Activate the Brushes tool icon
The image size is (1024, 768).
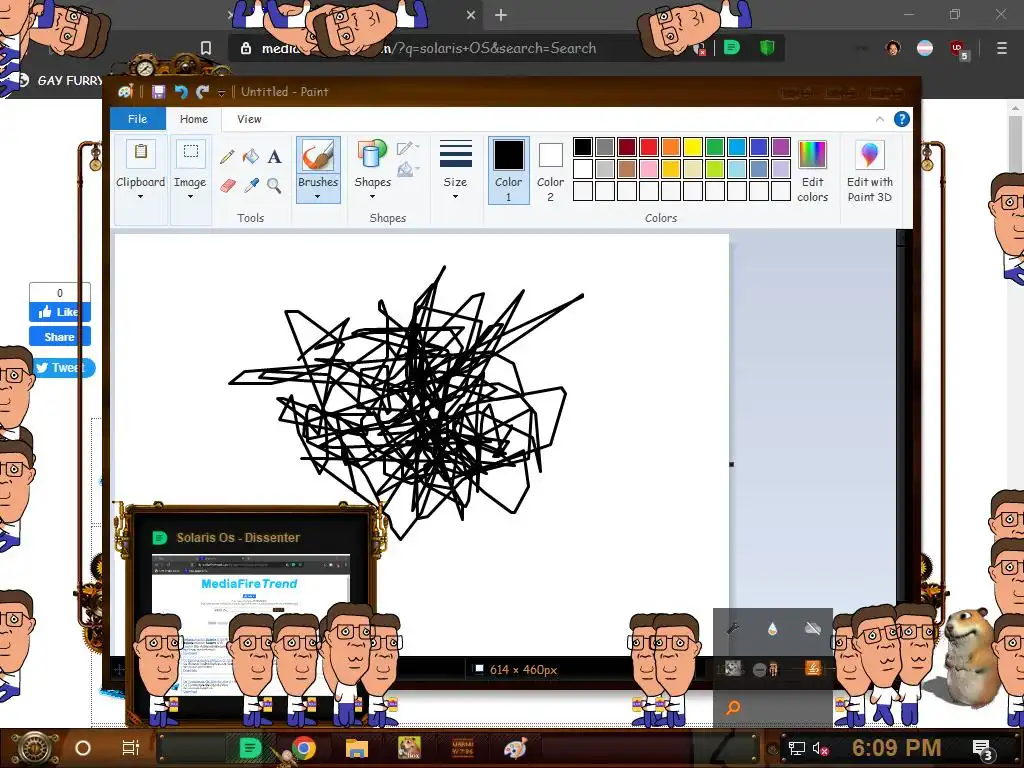(x=318, y=155)
